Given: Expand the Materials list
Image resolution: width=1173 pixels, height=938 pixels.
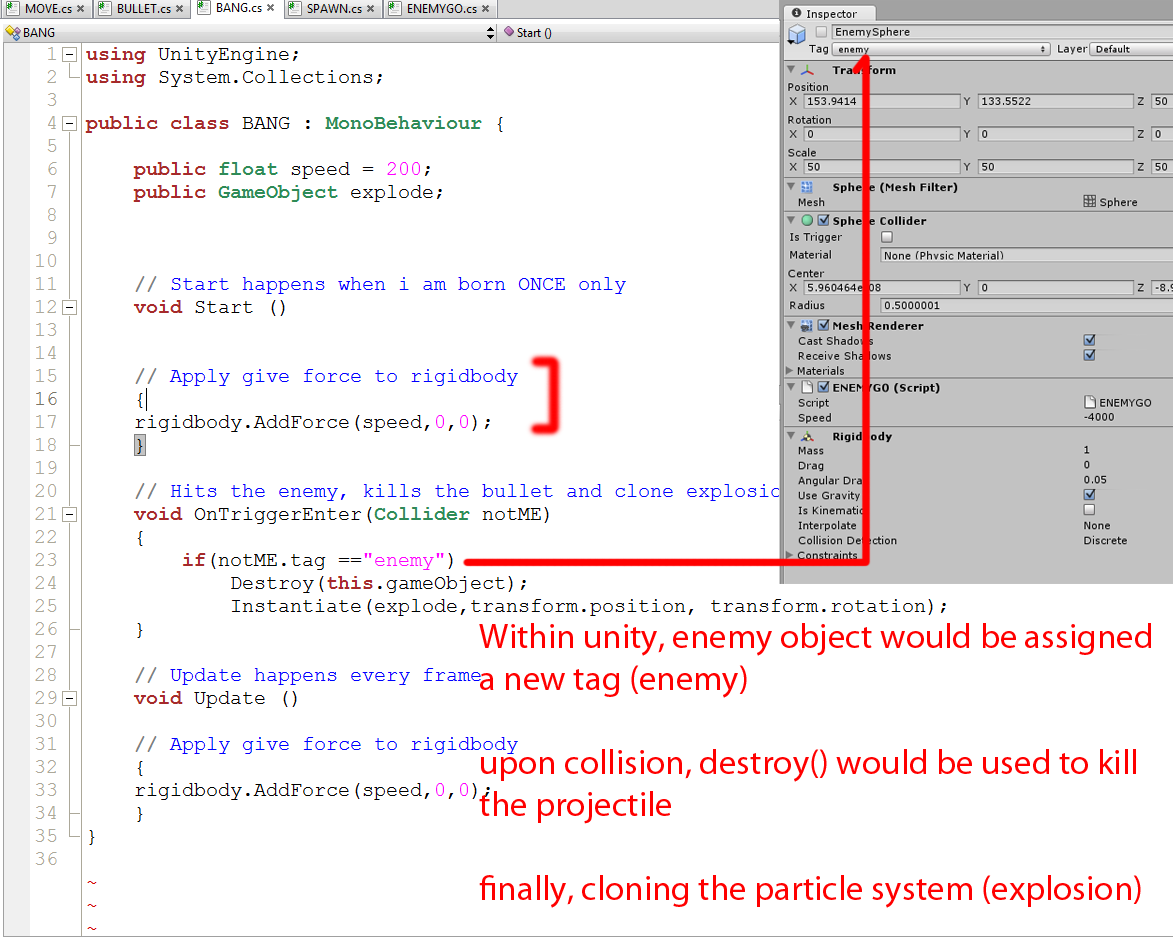Looking at the screenshot, I should (x=789, y=371).
